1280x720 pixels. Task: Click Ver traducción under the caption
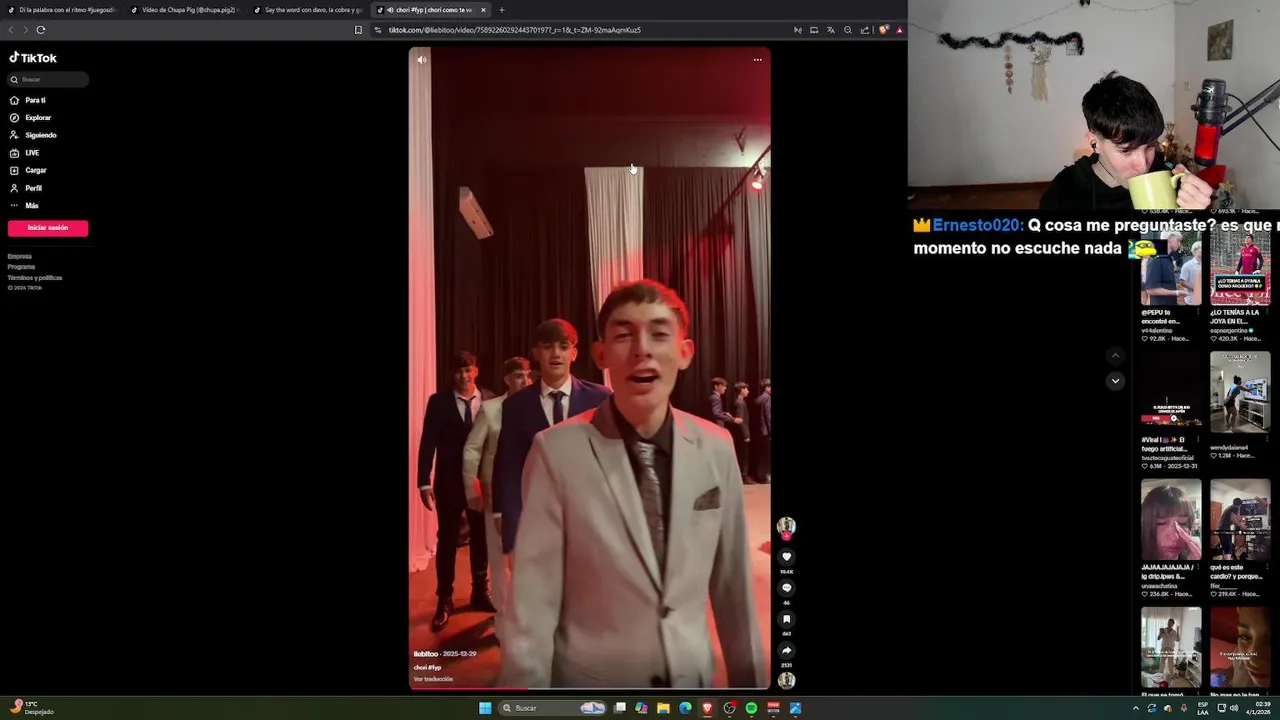click(433, 679)
